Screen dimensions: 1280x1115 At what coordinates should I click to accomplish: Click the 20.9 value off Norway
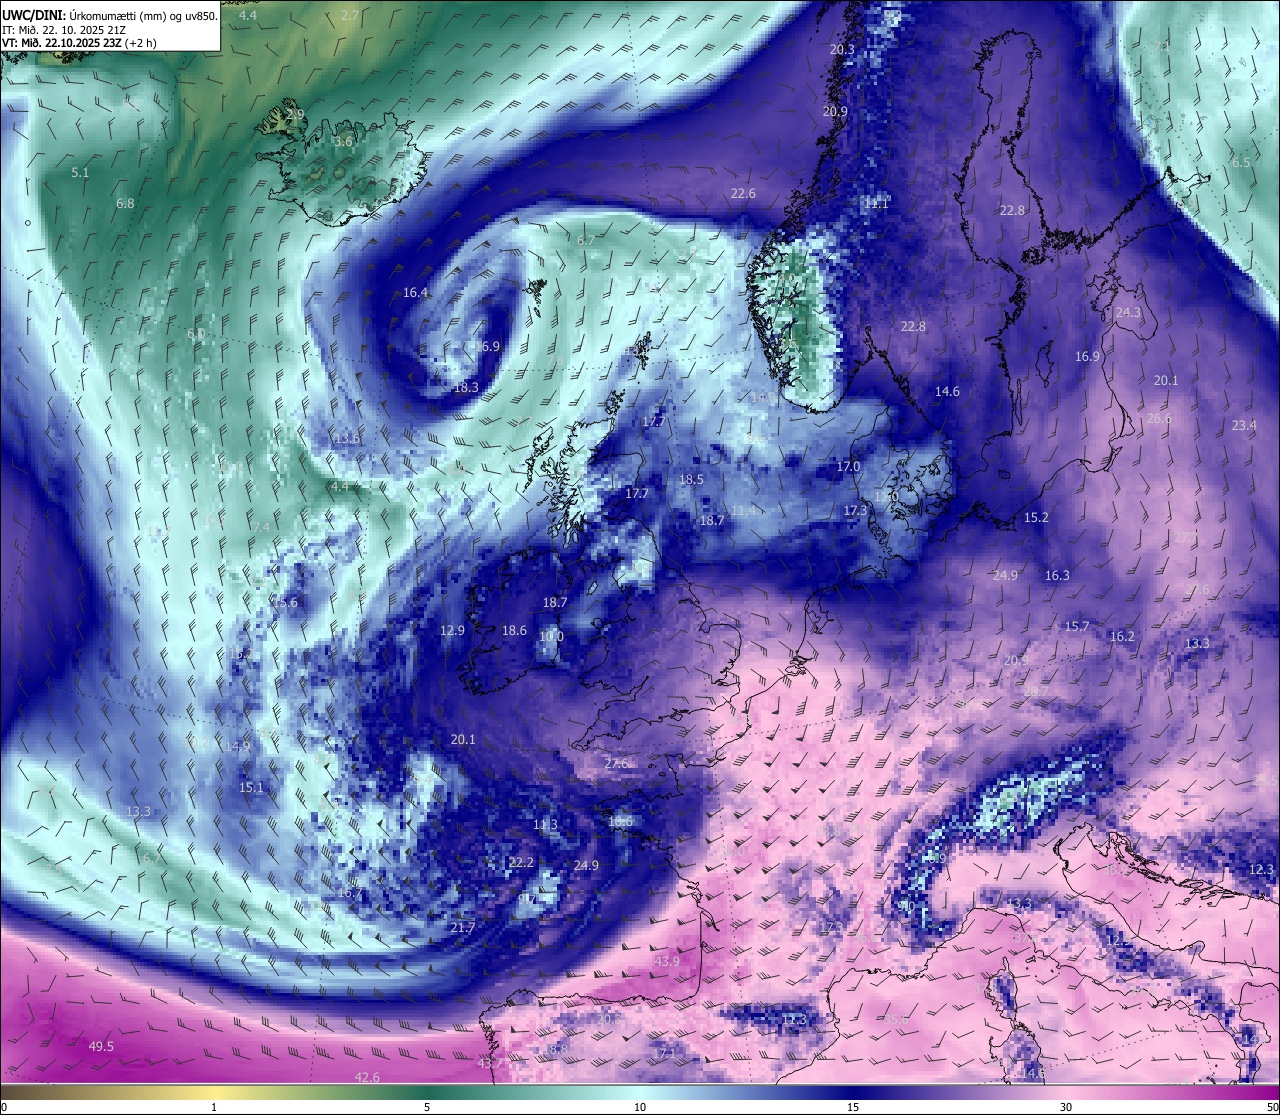click(835, 112)
